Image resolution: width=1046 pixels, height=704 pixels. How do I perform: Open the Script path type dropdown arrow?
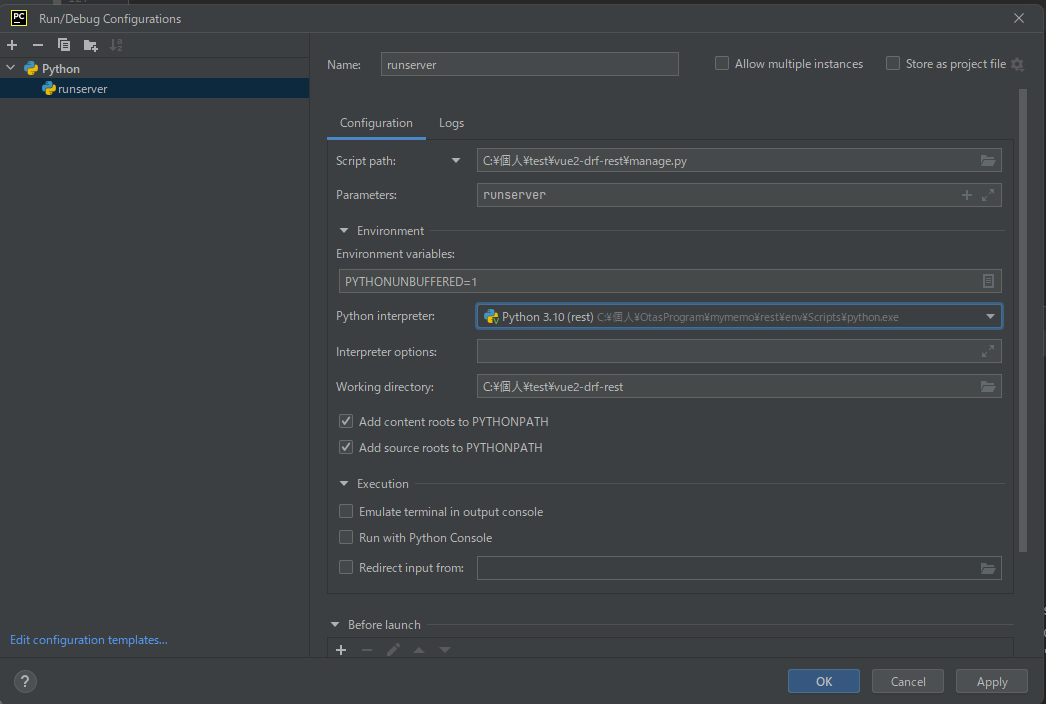click(x=456, y=161)
